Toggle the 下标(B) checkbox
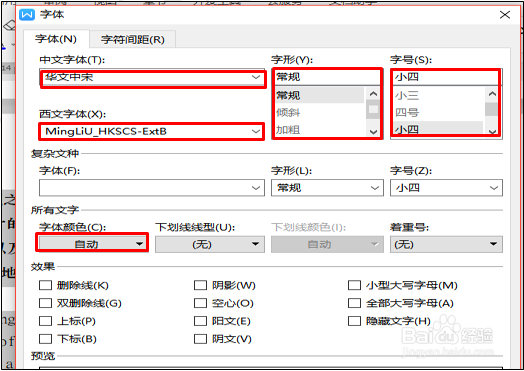This screenshot has width=524, height=371. pos(45,339)
